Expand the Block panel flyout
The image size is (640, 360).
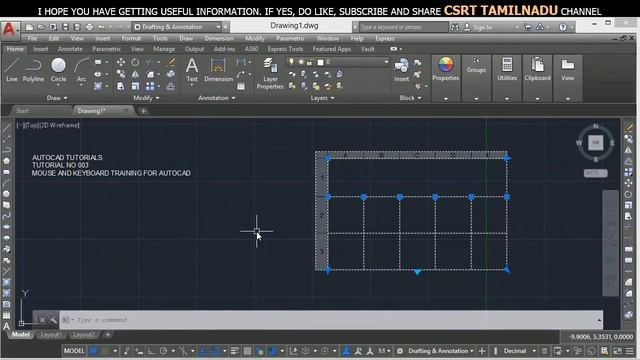pos(410,98)
